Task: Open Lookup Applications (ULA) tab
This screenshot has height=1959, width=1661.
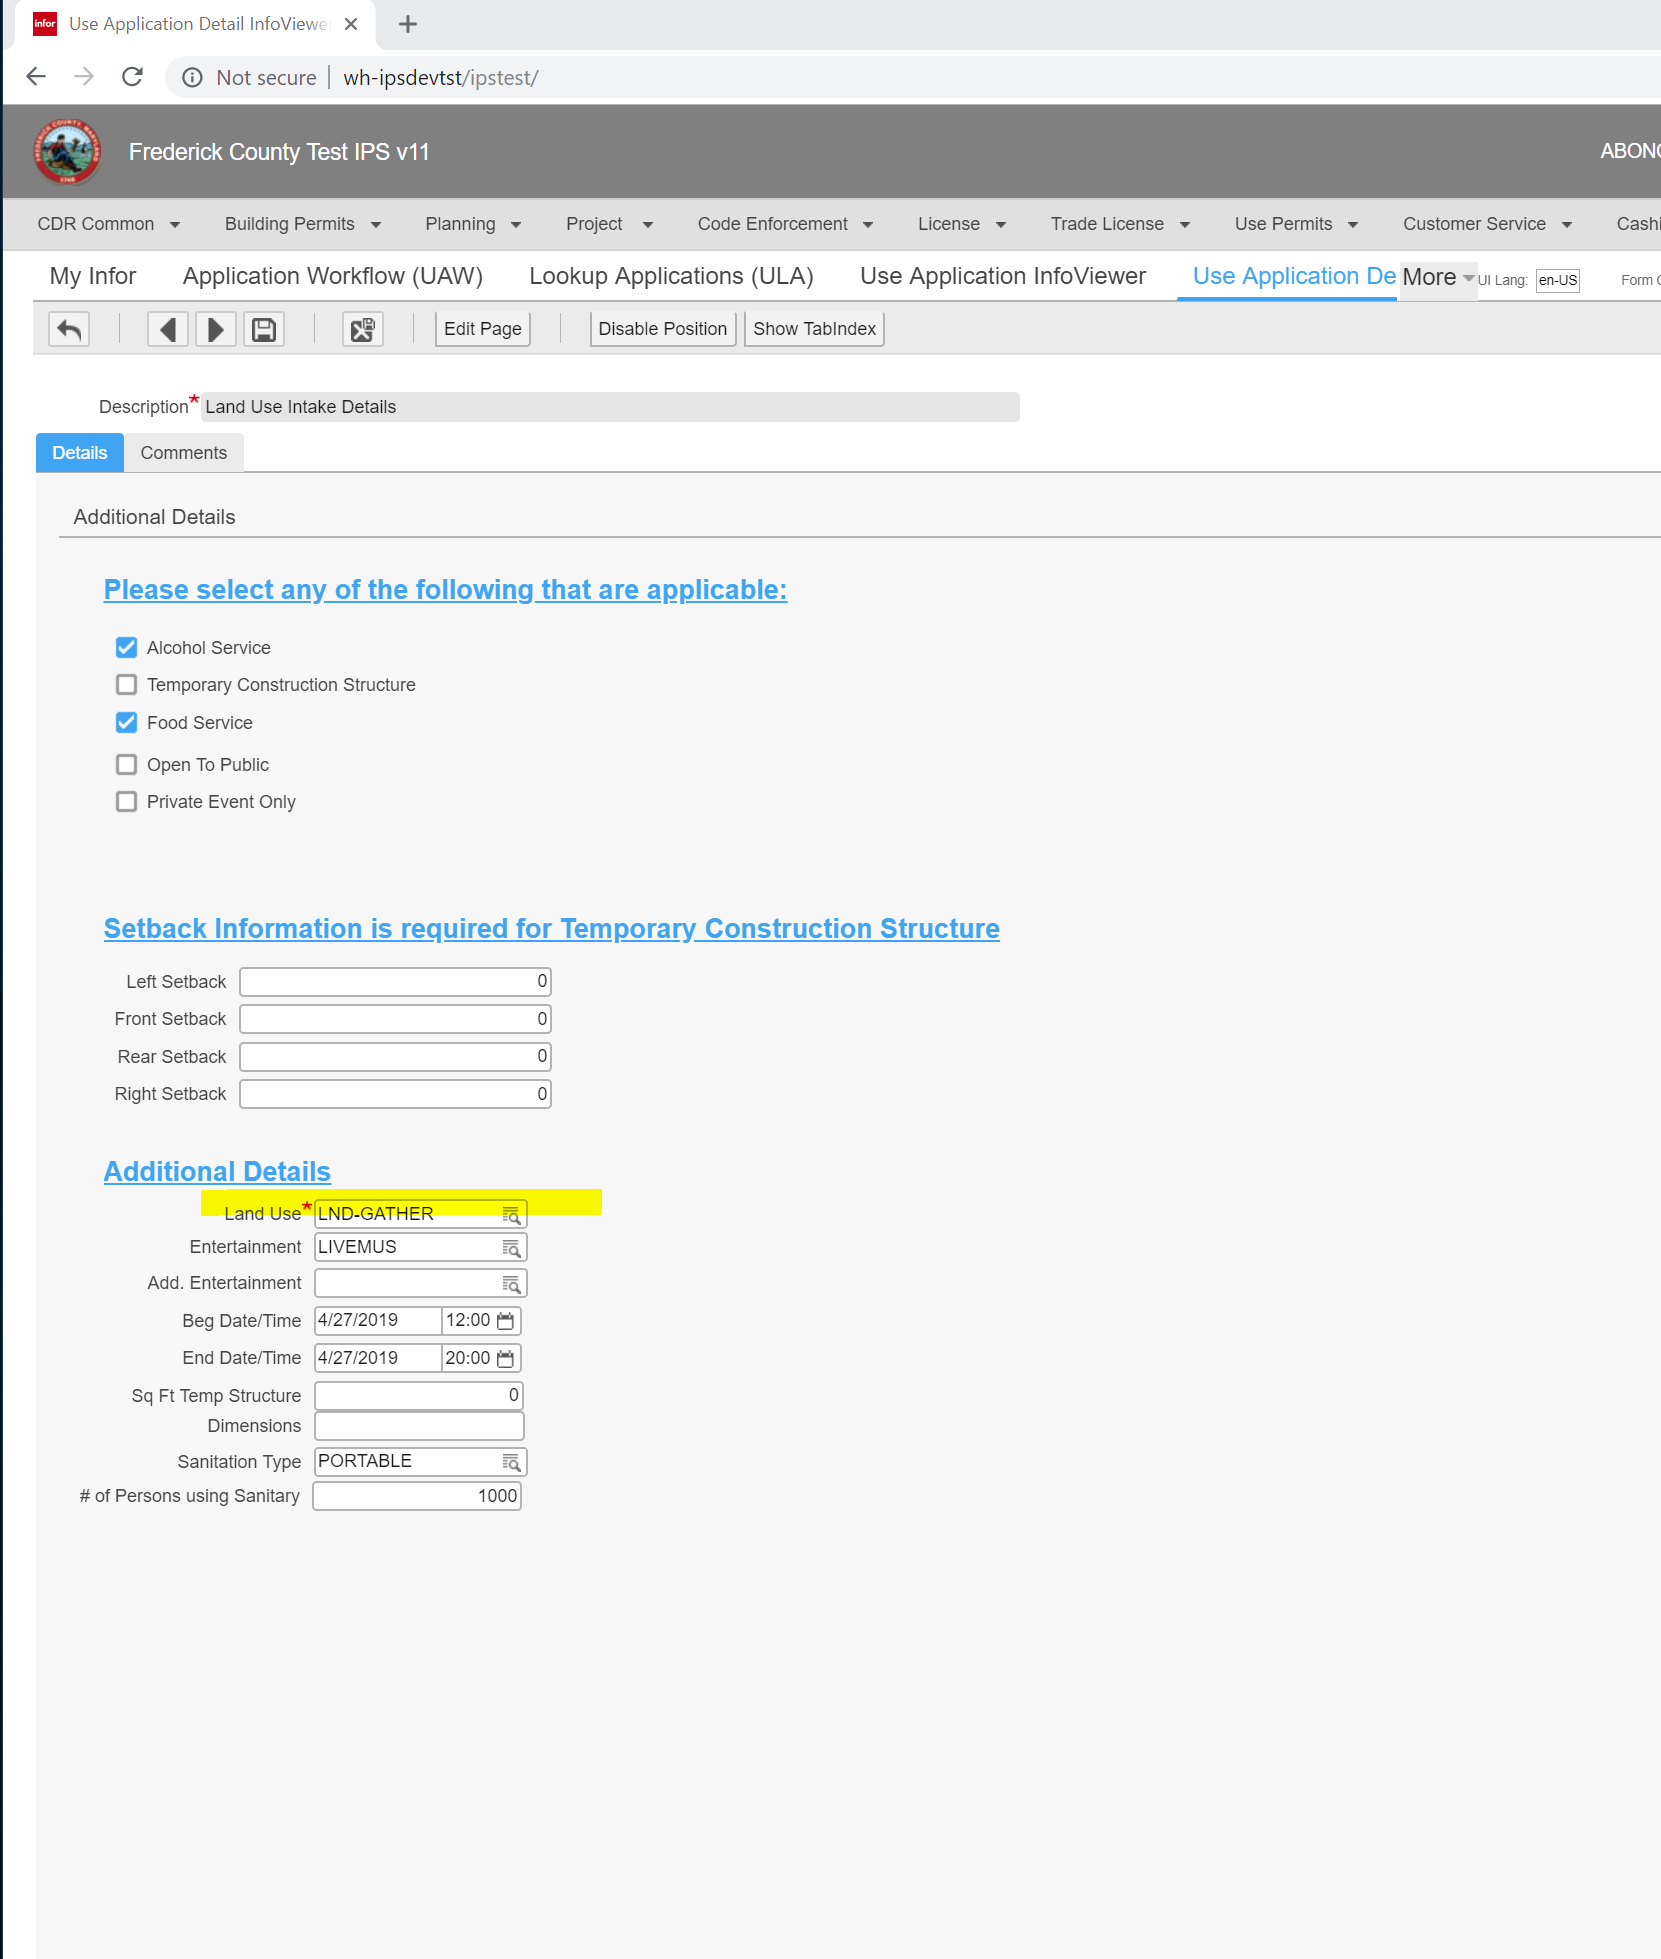Action: pyautogui.click(x=671, y=276)
